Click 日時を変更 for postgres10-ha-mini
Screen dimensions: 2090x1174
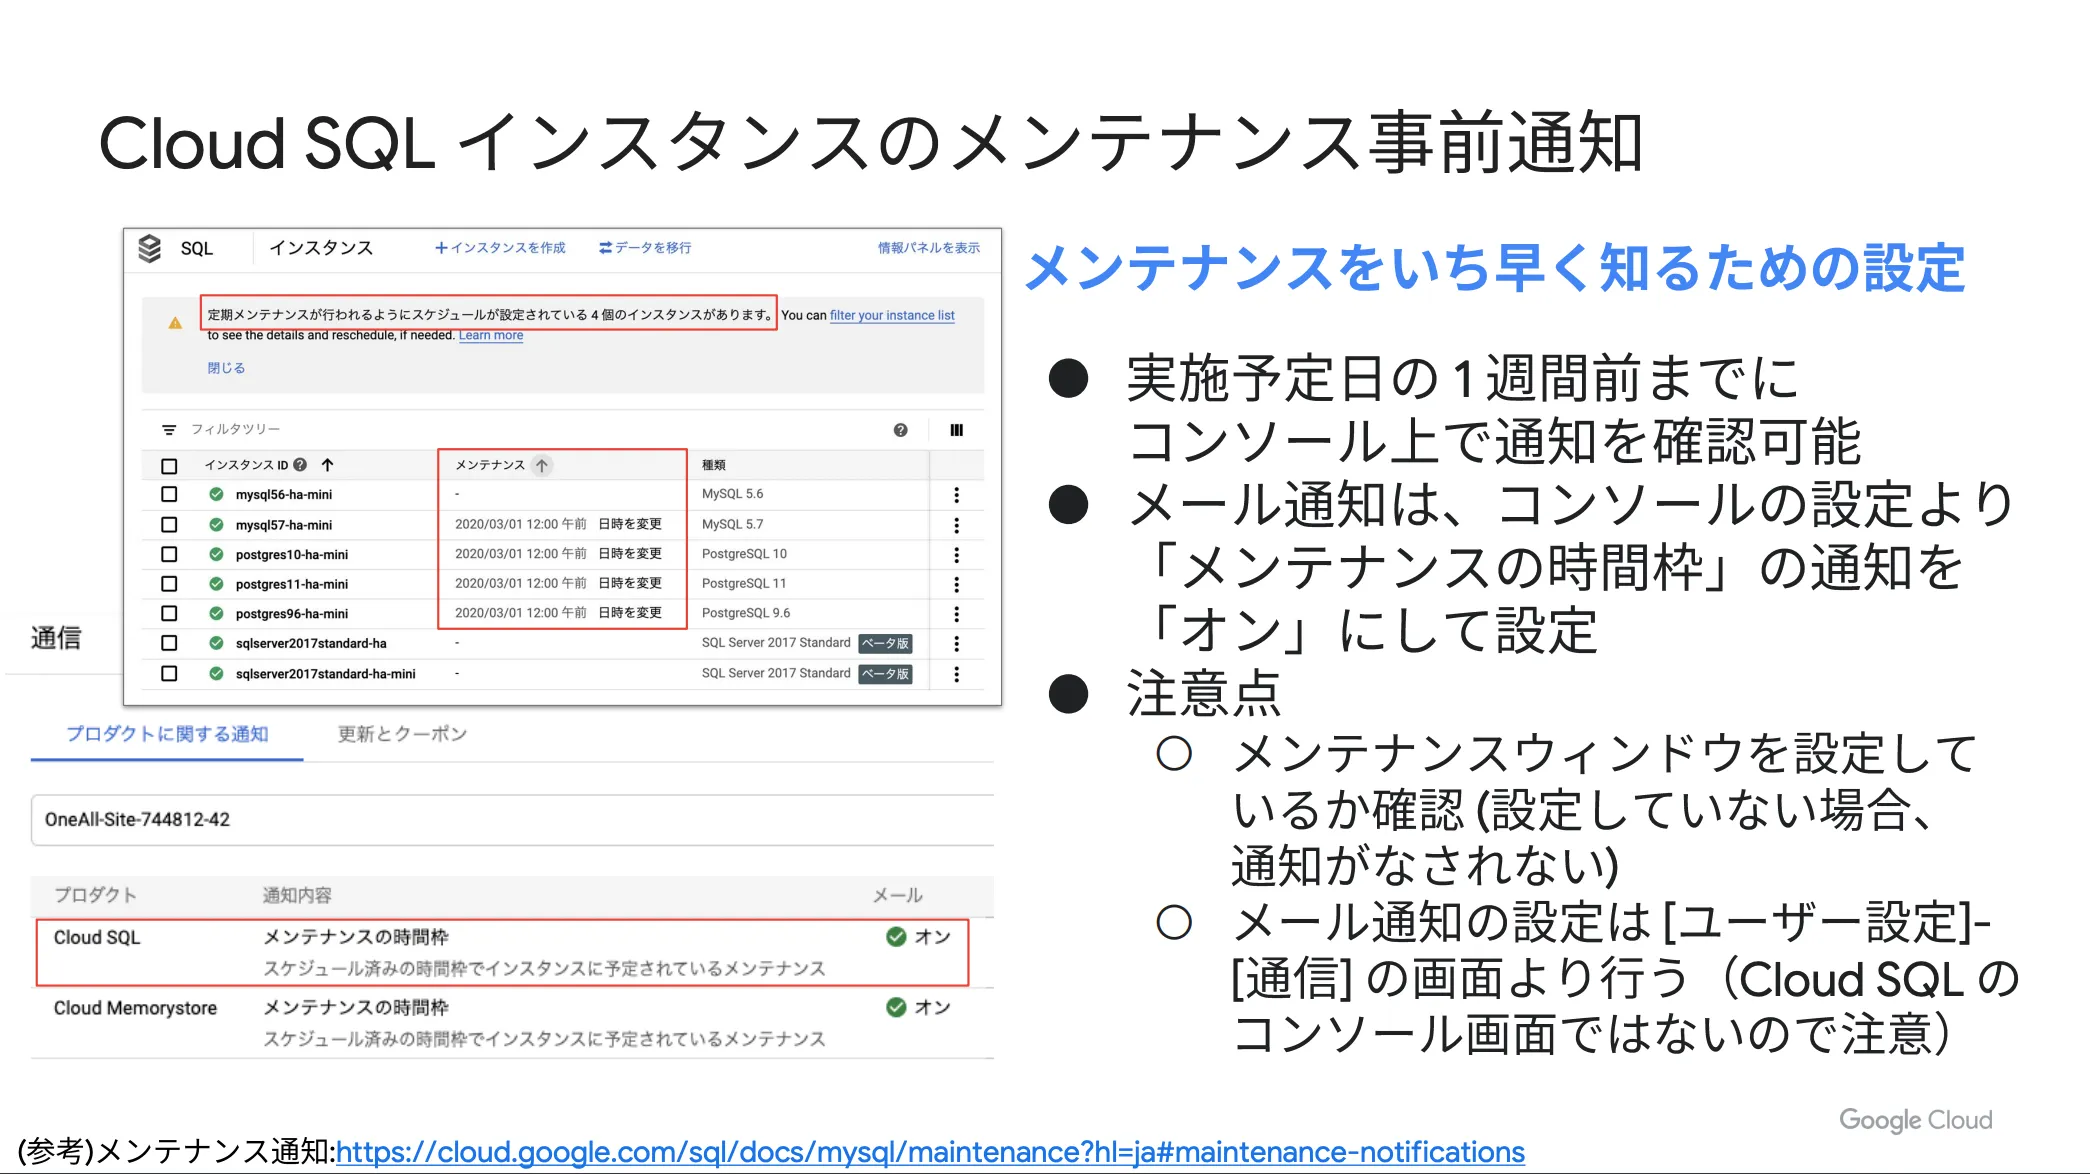point(630,553)
